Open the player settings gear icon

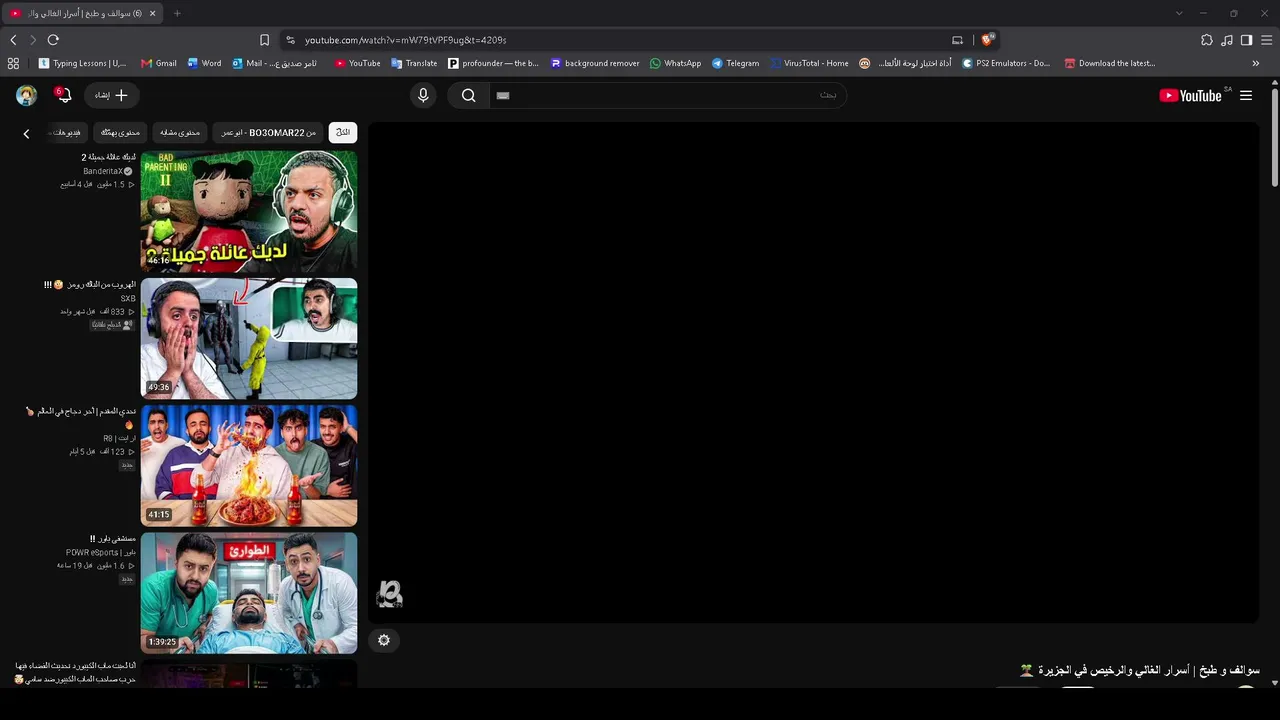[384, 640]
